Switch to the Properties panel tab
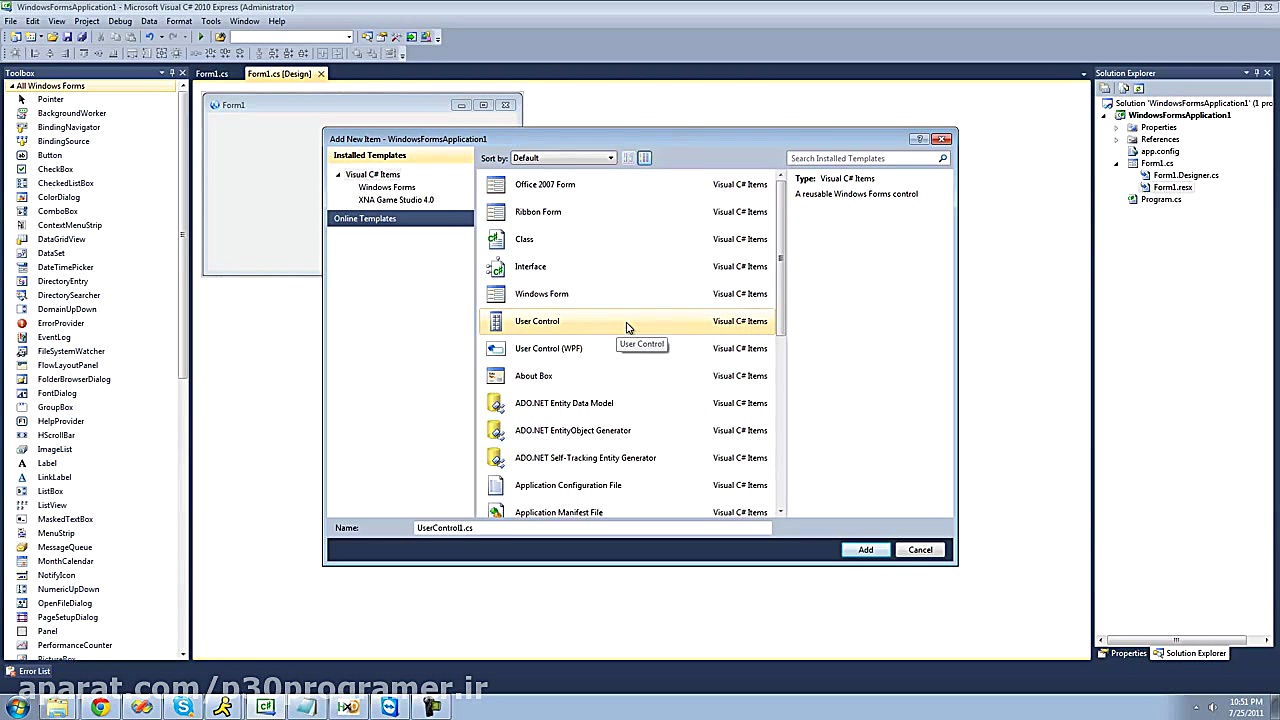 (1123, 654)
